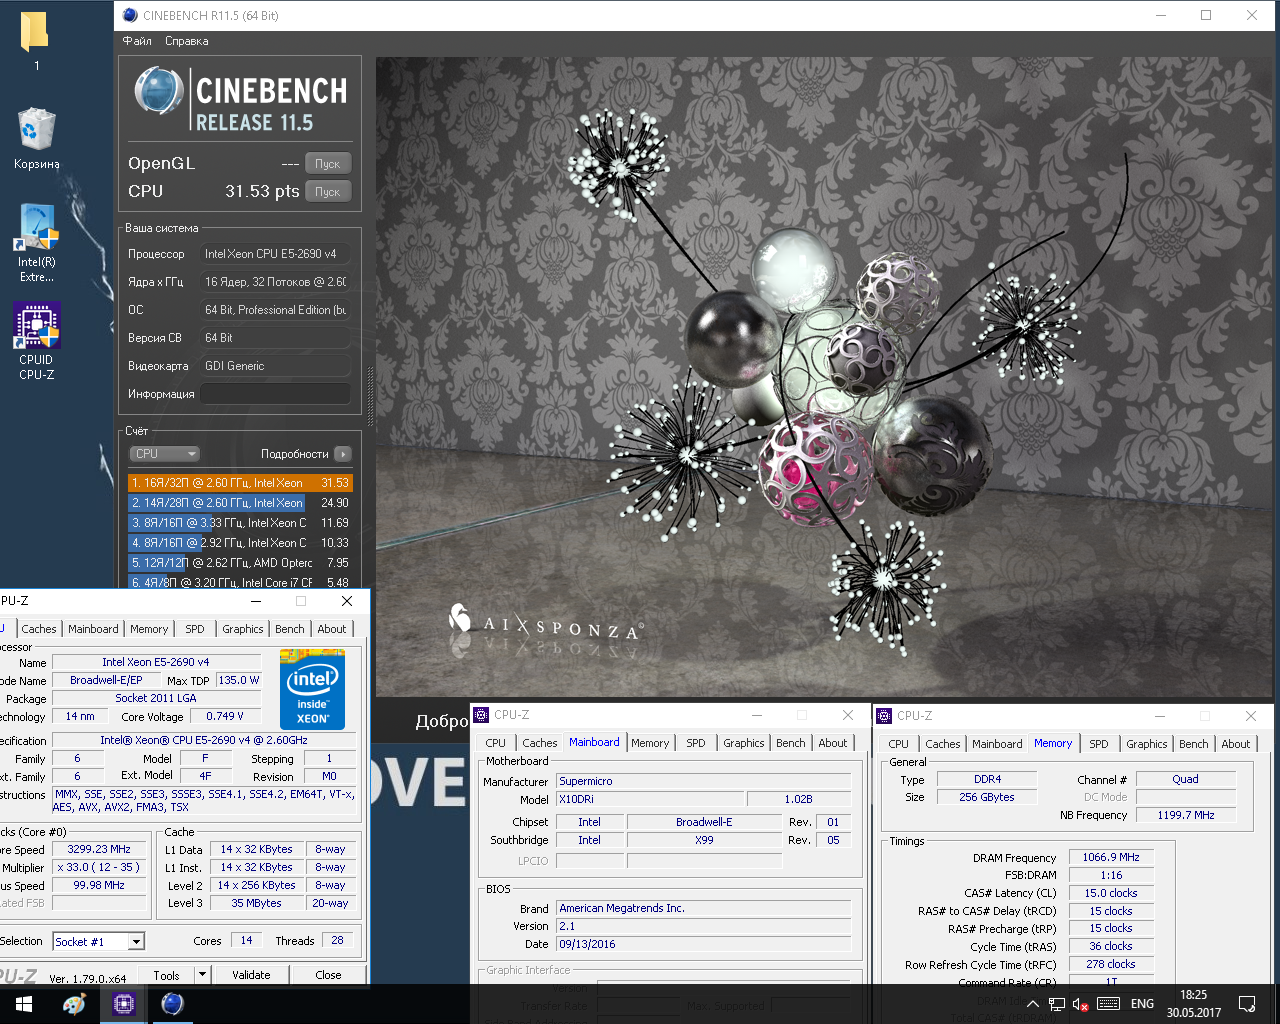Select the Cinebench taskbar icon
Image resolution: width=1280 pixels, height=1024 pixels.
coord(172,1004)
